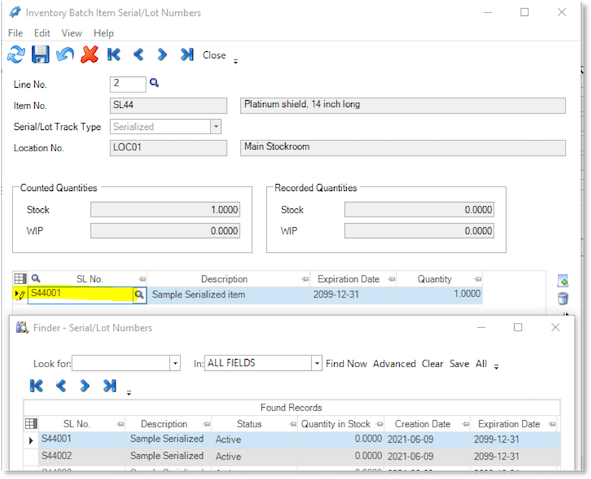Open the finder magnifier in S44001 cell
This screenshot has width=591, height=479.
click(139, 294)
